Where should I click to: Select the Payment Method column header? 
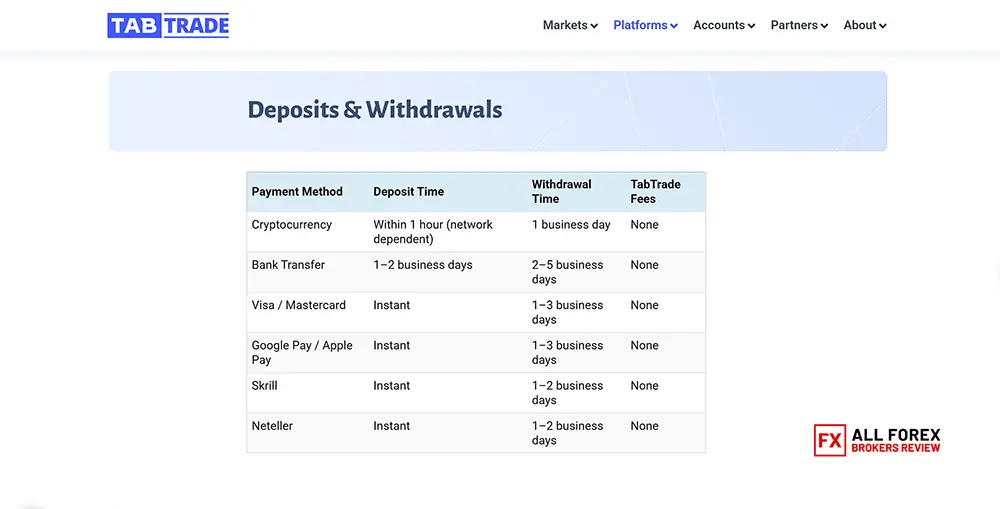click(297, 191)
